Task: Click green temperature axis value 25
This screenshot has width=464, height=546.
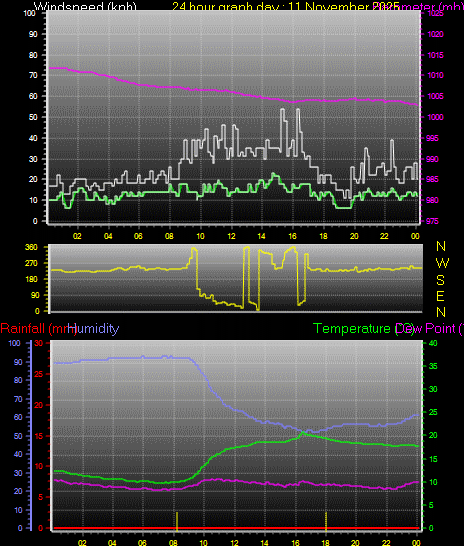Action: (x=433, y=412)
